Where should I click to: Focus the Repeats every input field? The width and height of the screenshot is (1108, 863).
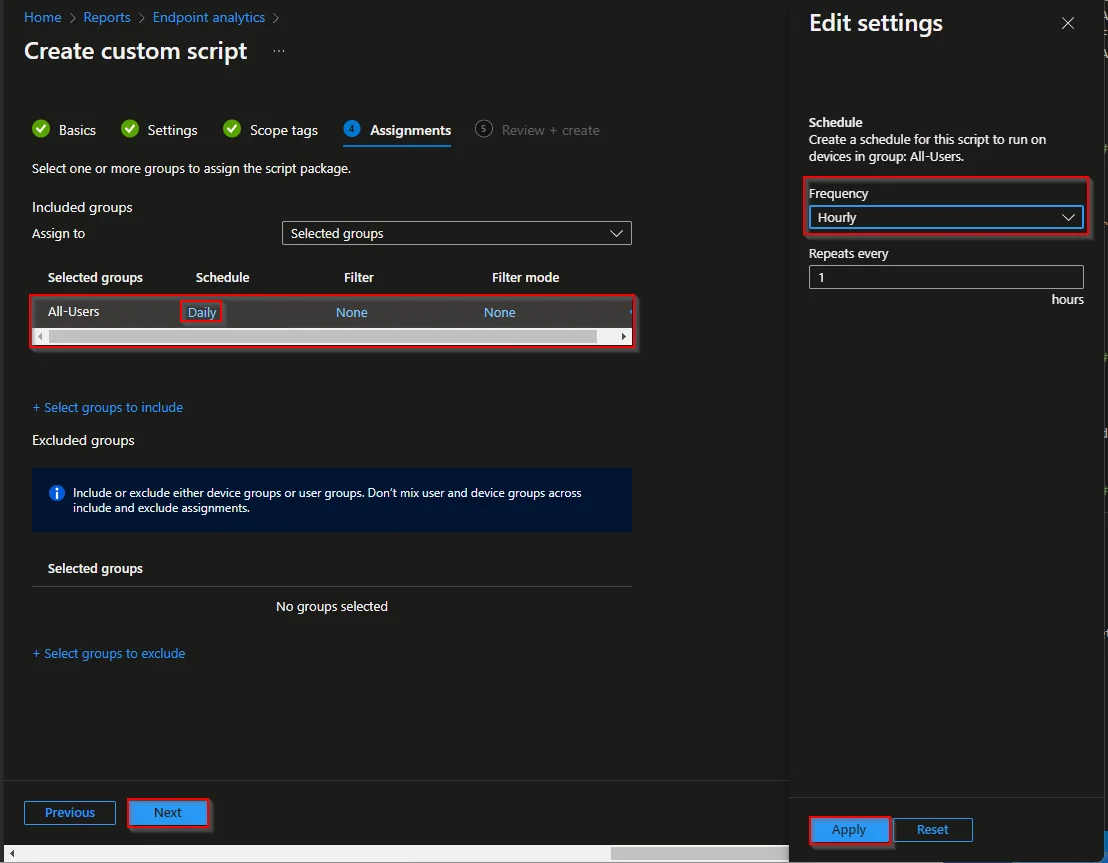945,277
